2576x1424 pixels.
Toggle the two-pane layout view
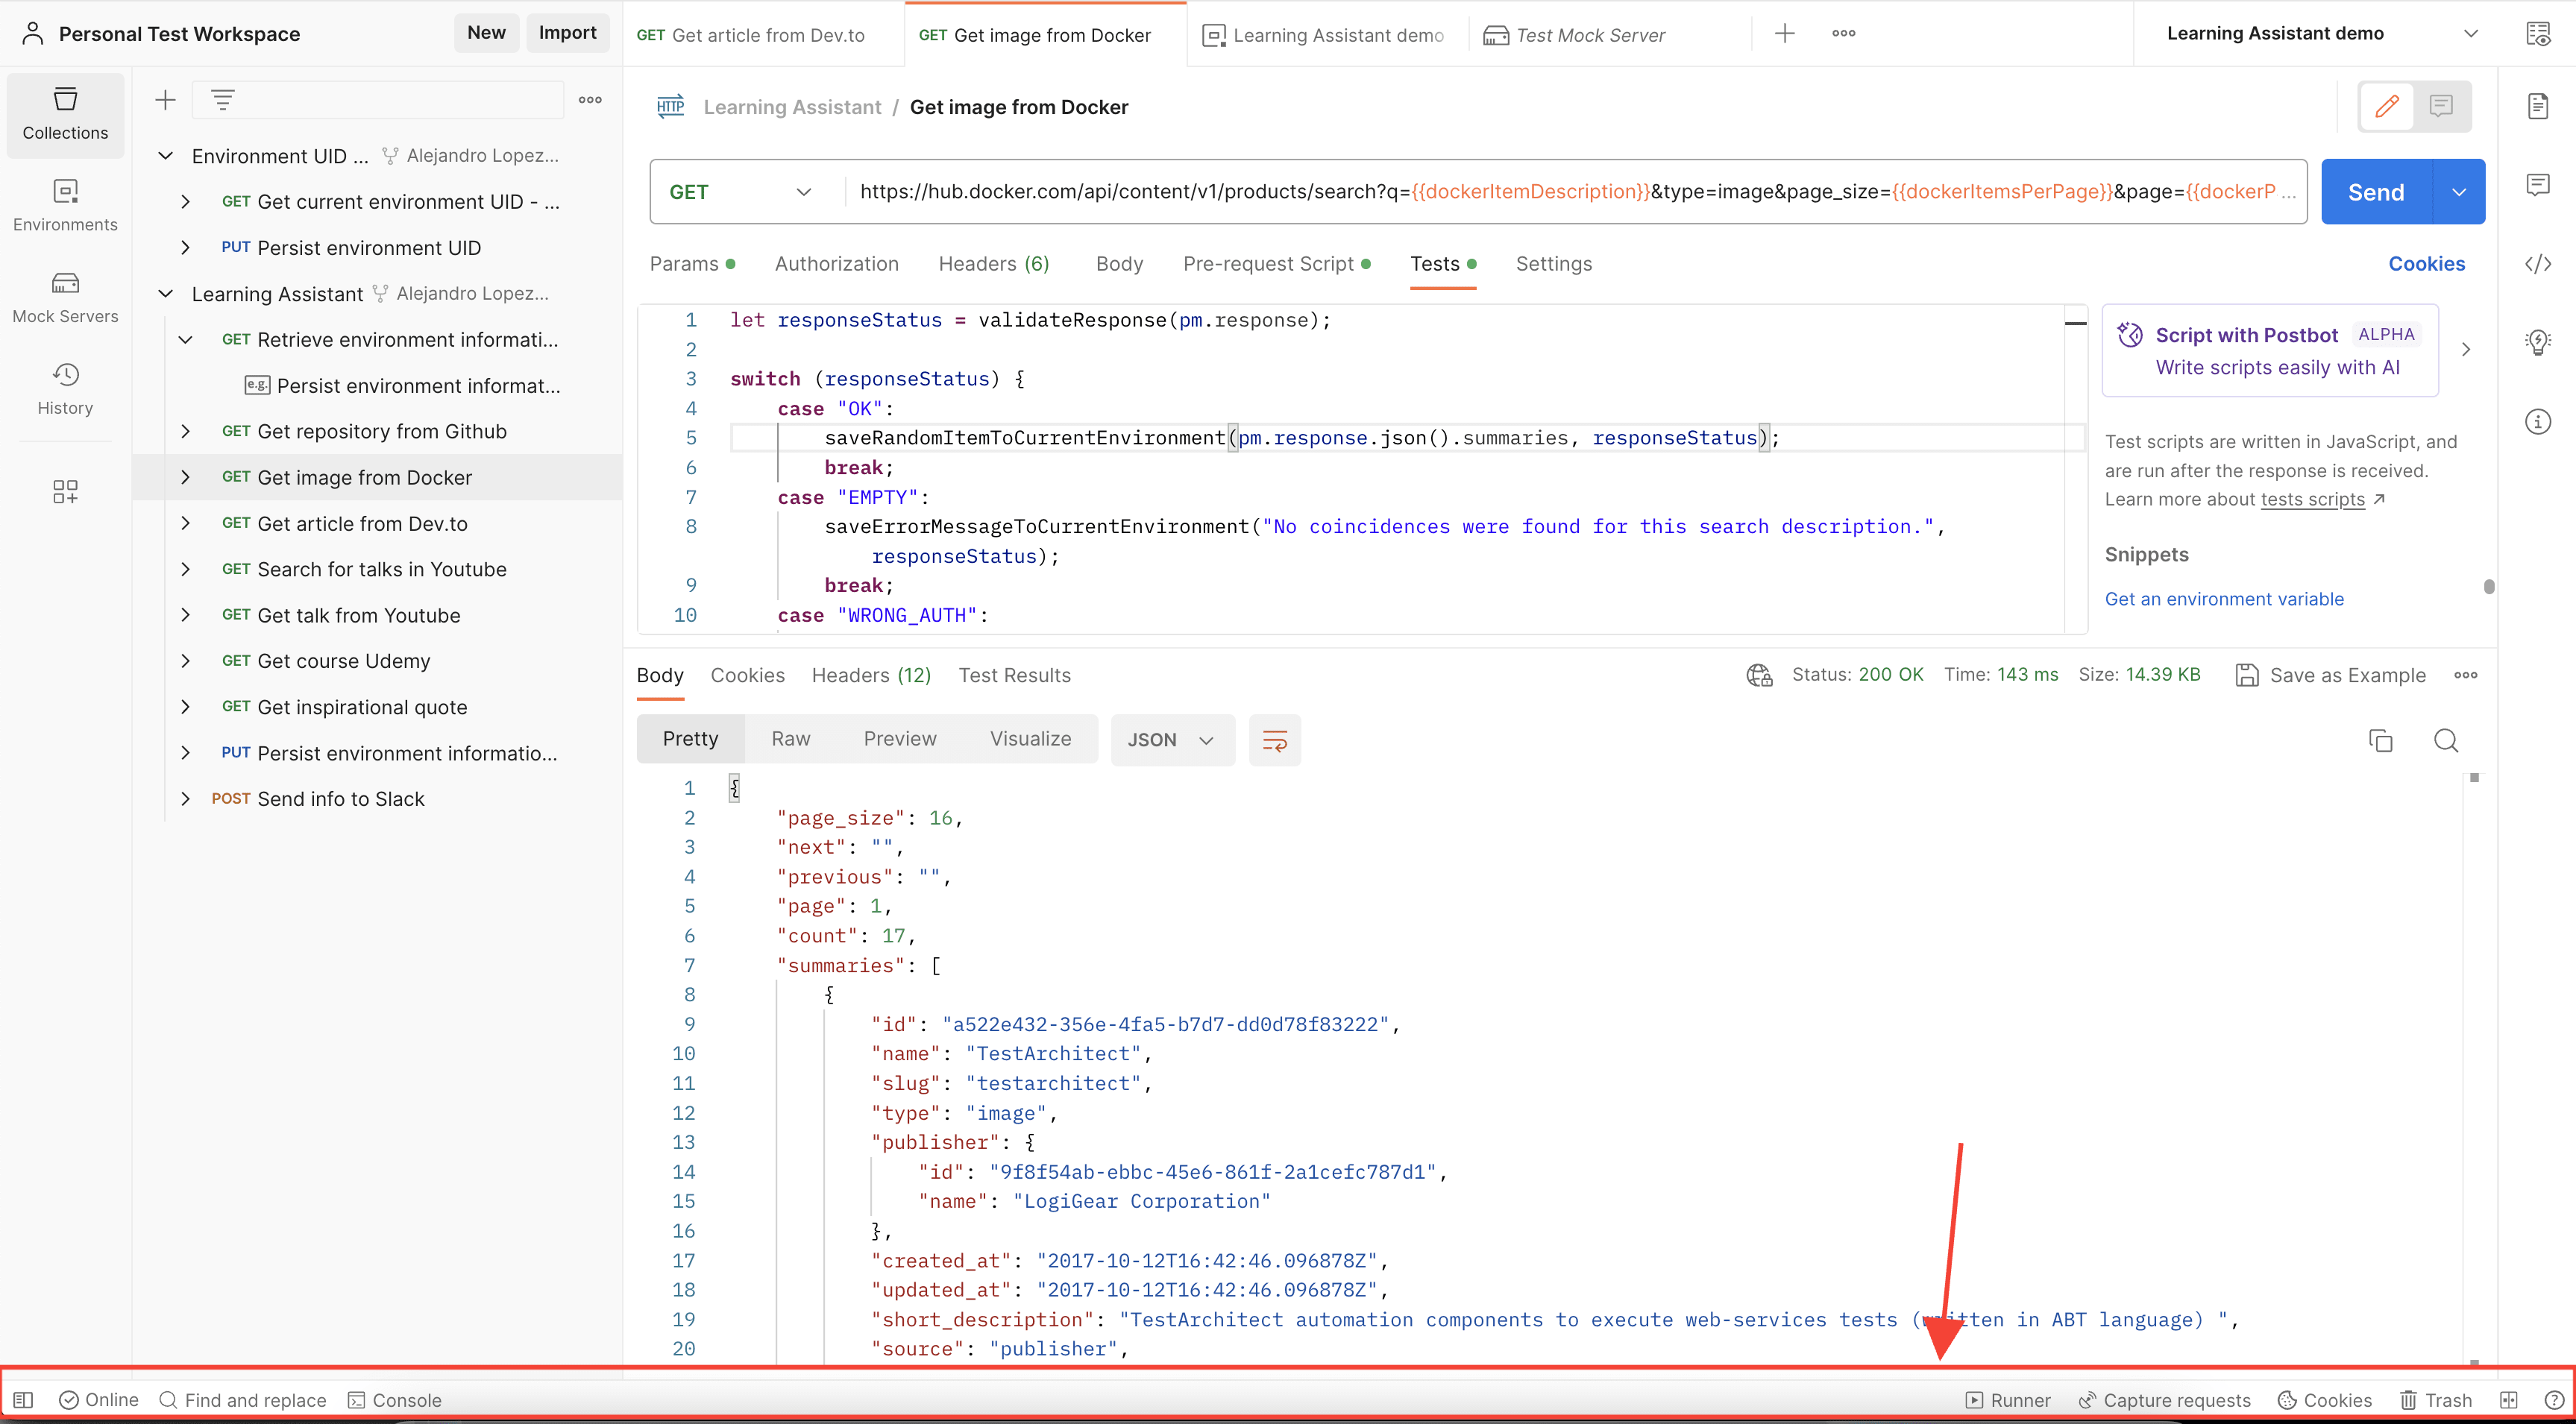(x=2510, y=1400)
